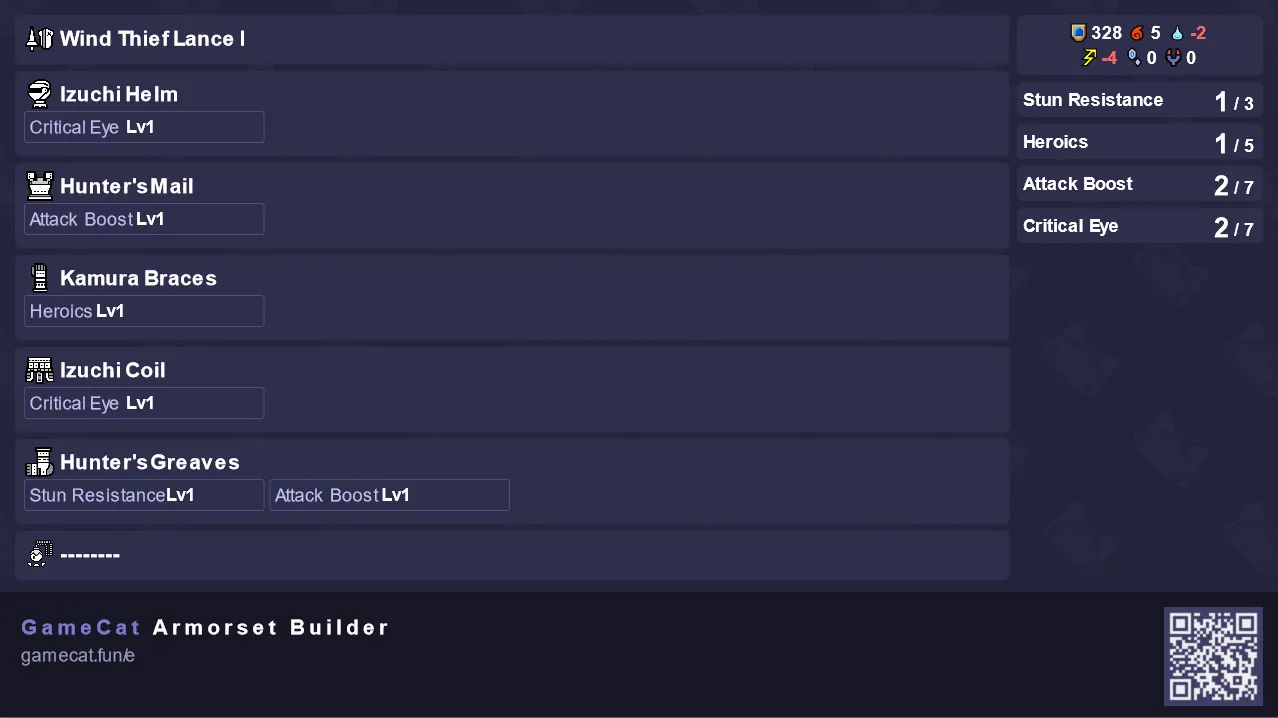1278x718 pixels.
Task: Click the dragon resistance icon
Action: 1173,58
